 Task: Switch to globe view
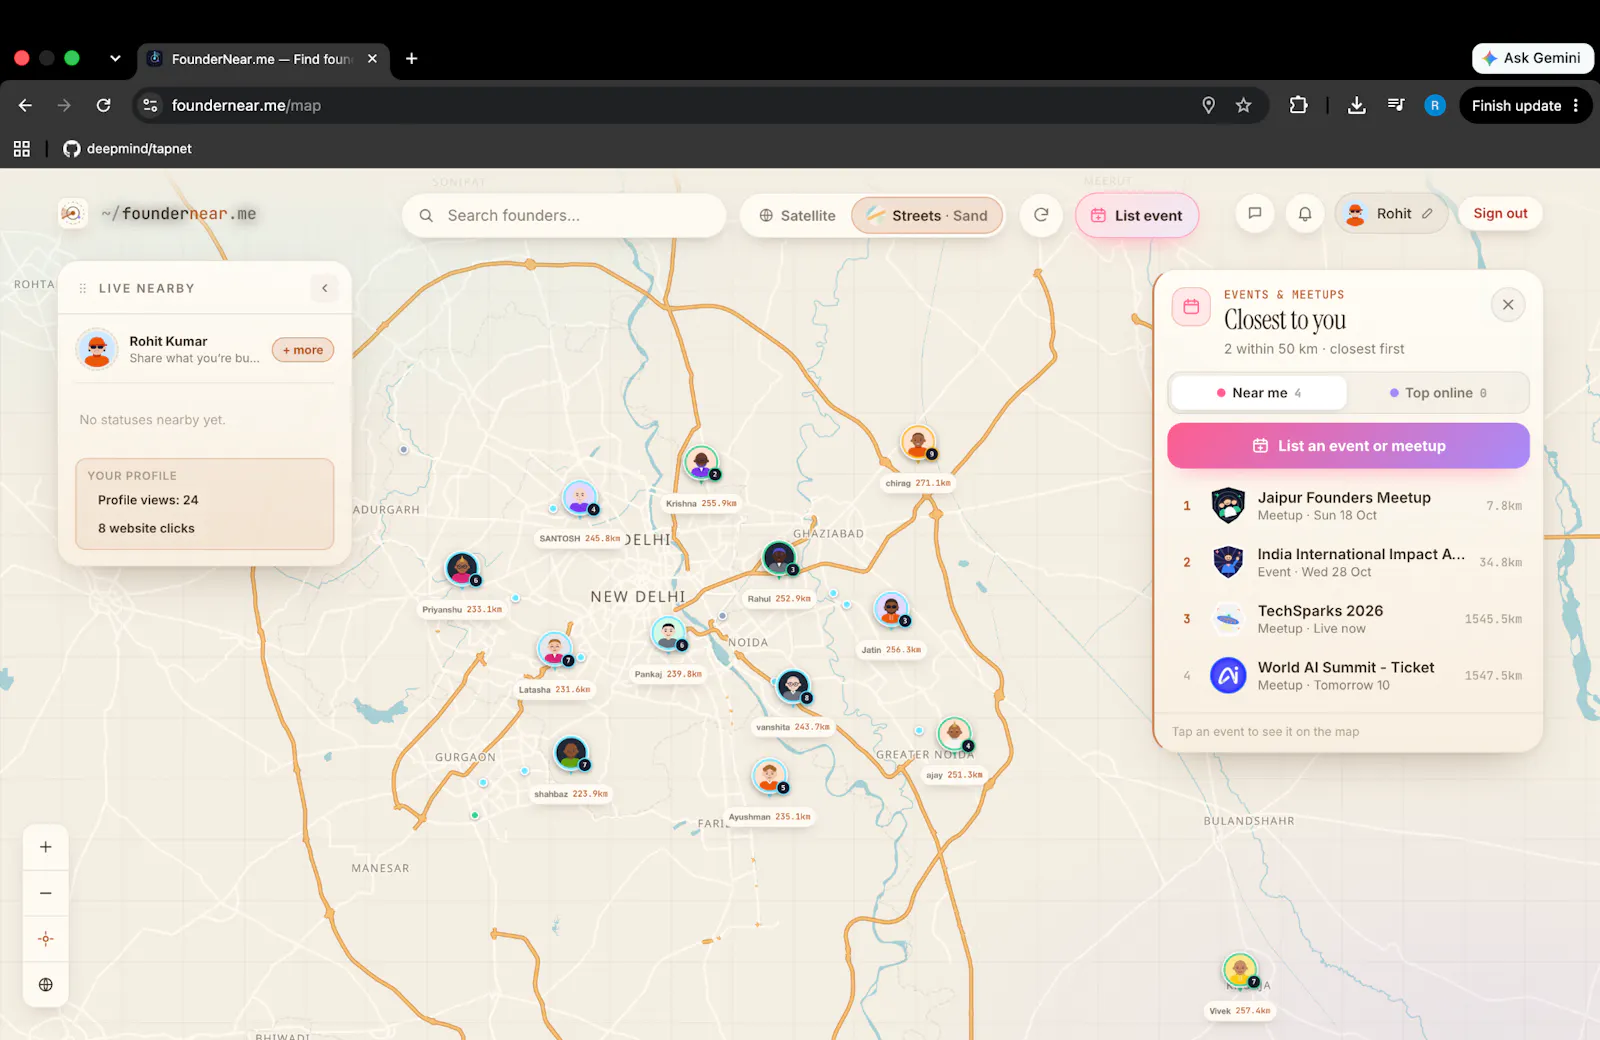click(46, 985)
